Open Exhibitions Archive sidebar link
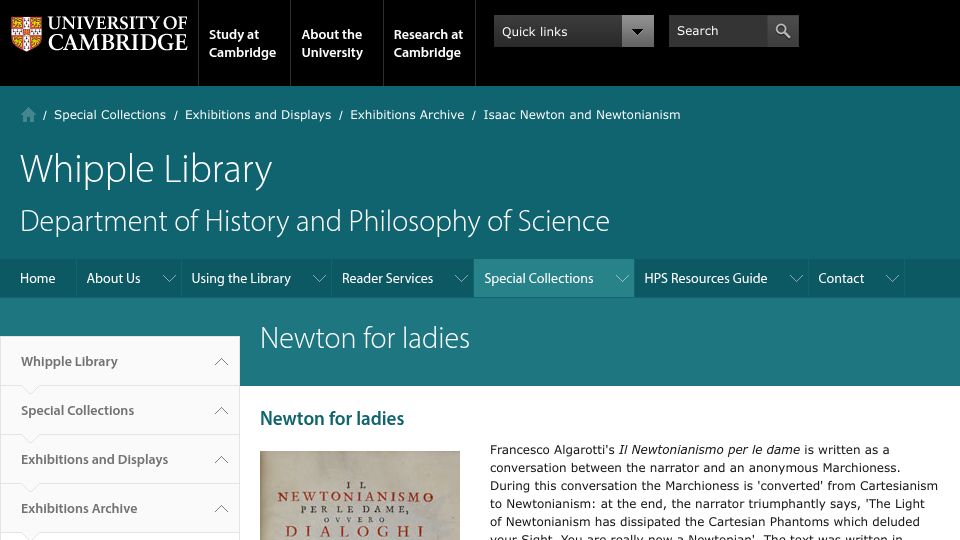Screen dimensions: 960x540 pos(79,509)
